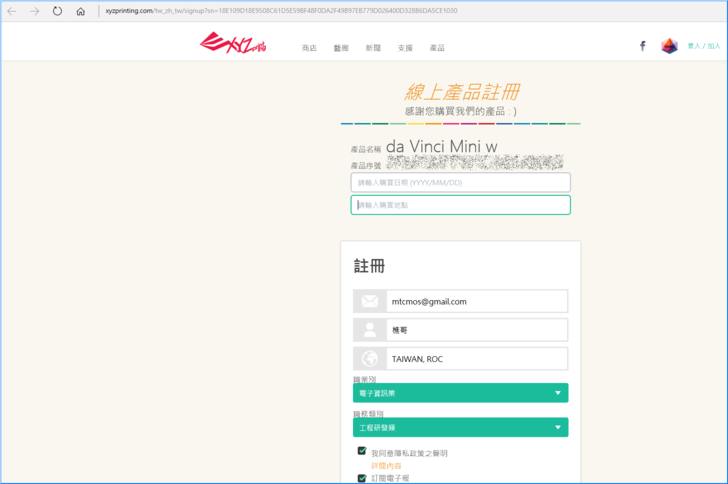
Task: Select the 新聞 navigation item
Action: point(372,48)
